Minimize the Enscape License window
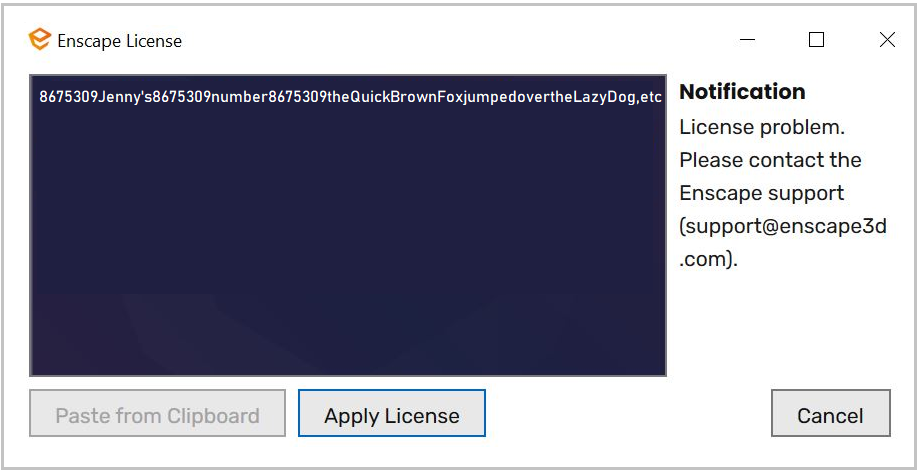The image size is (921, 475). (x=747, y=40)
